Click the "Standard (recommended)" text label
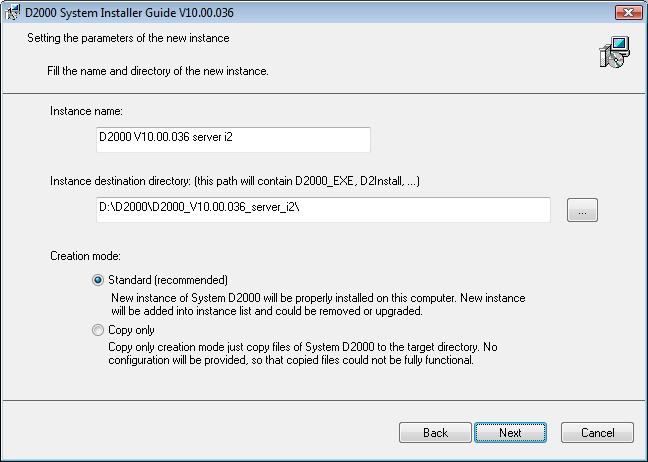 coord(168,280)
